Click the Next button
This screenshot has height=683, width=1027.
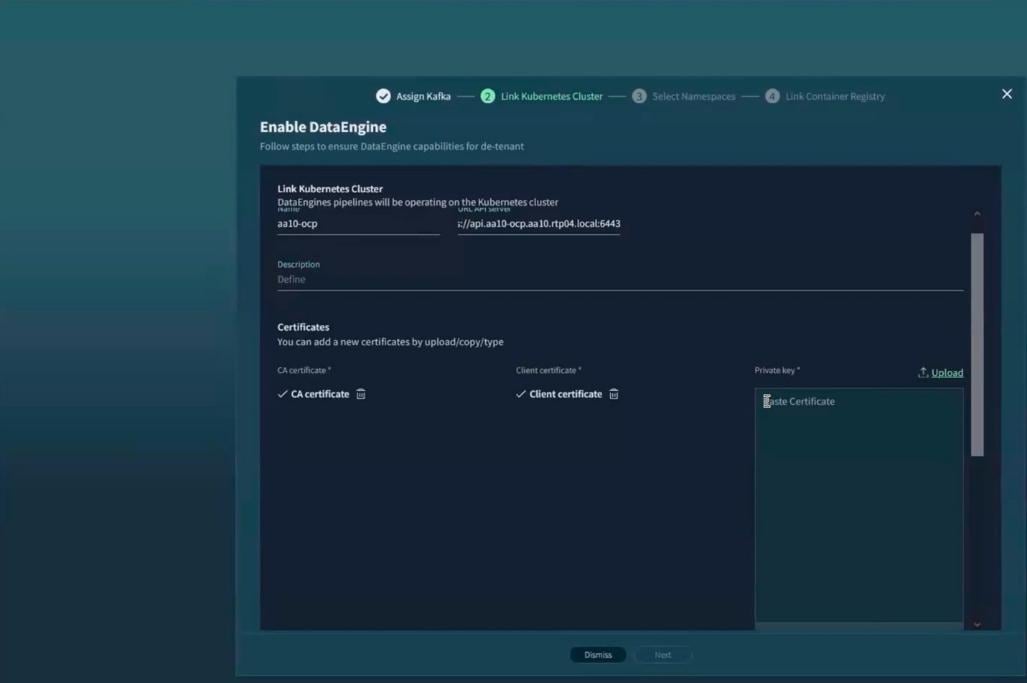663,655
